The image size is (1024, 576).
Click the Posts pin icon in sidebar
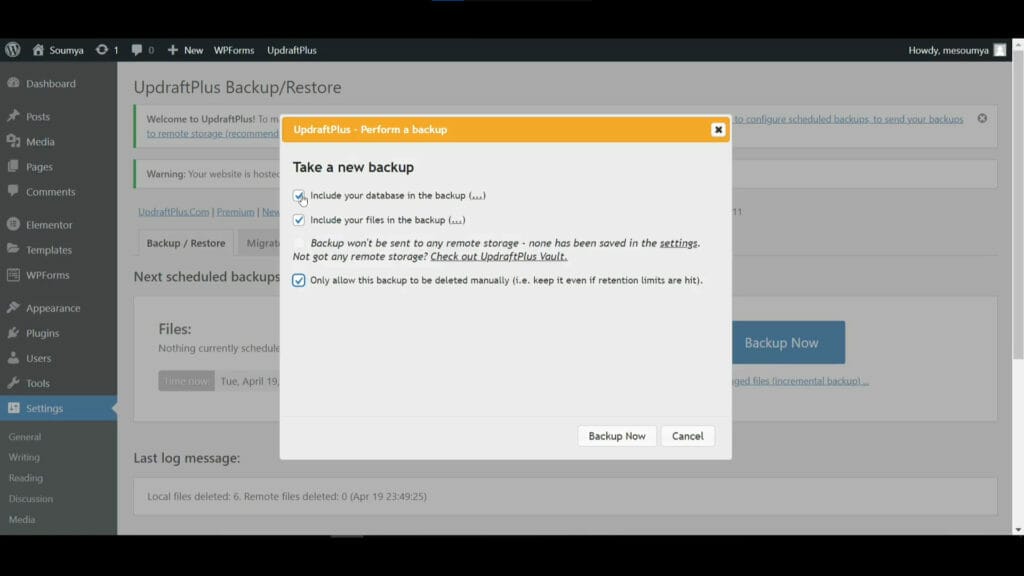(x=13, y=116)
